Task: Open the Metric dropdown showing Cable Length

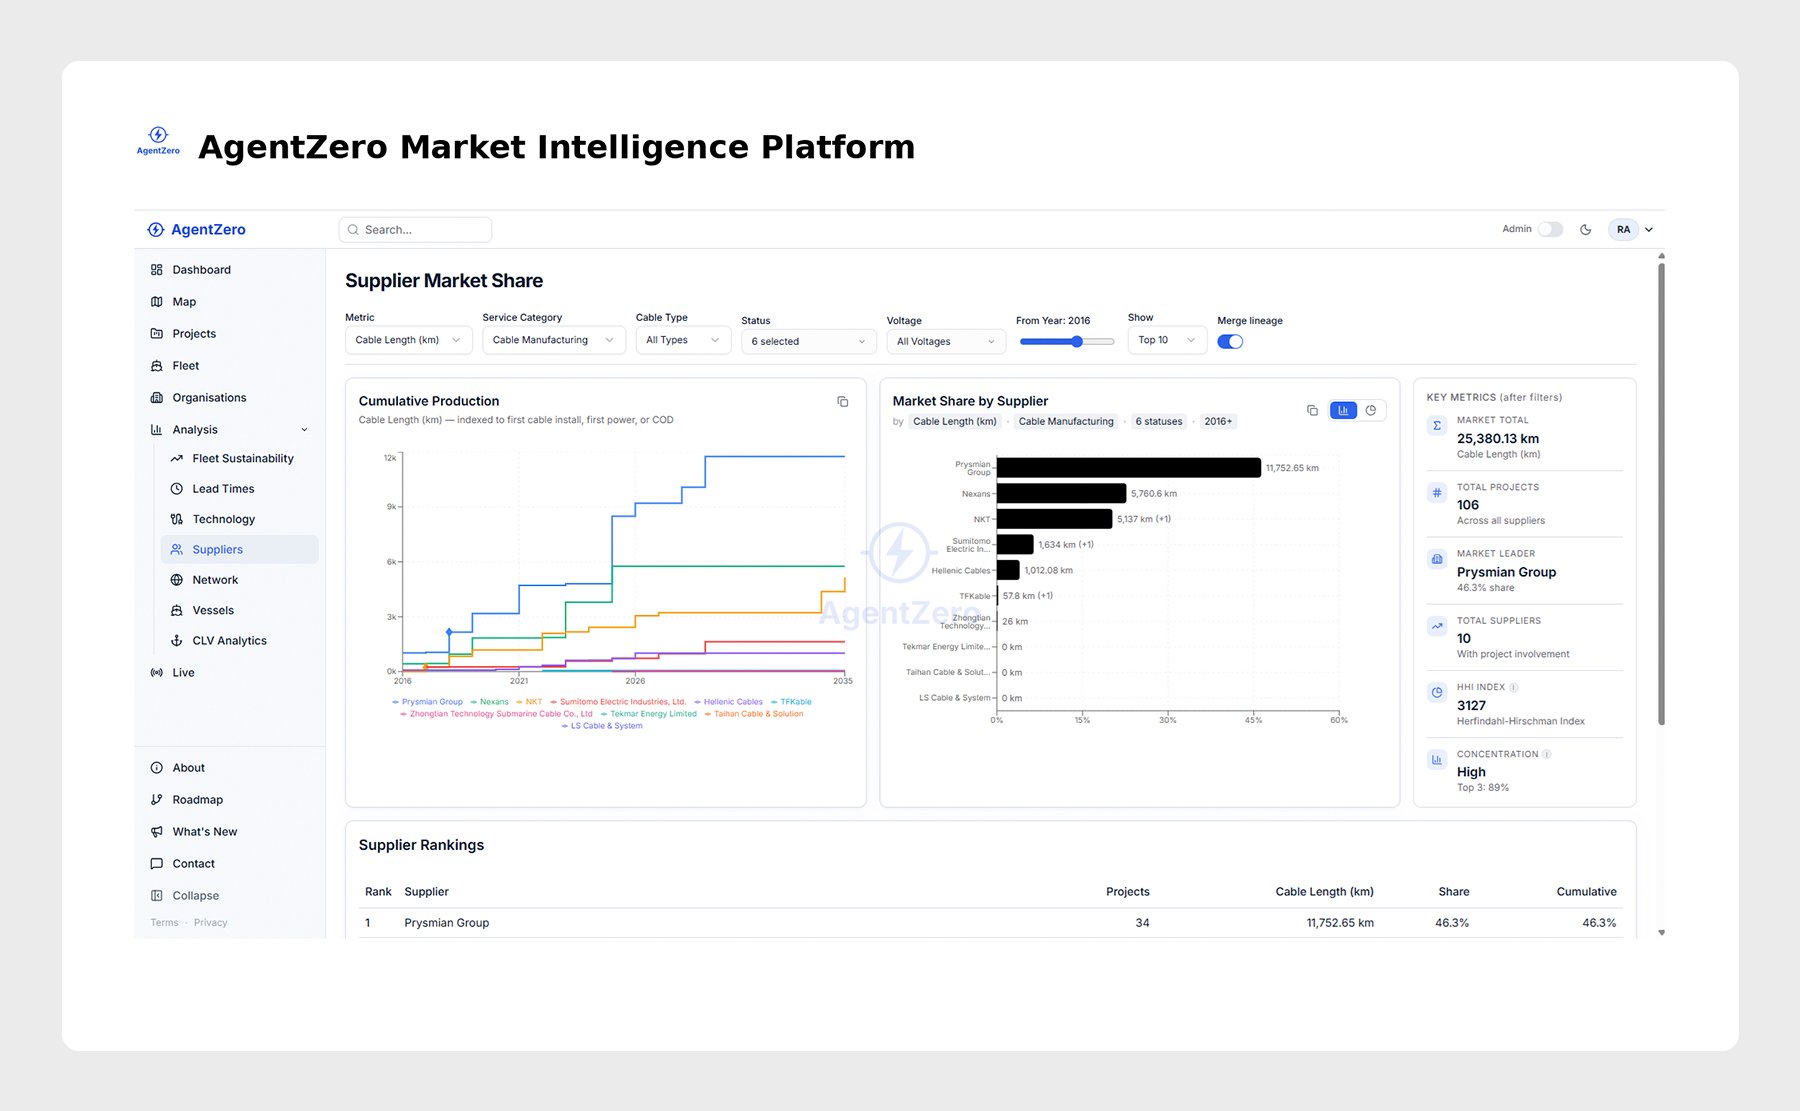Action: coord(407,340)
